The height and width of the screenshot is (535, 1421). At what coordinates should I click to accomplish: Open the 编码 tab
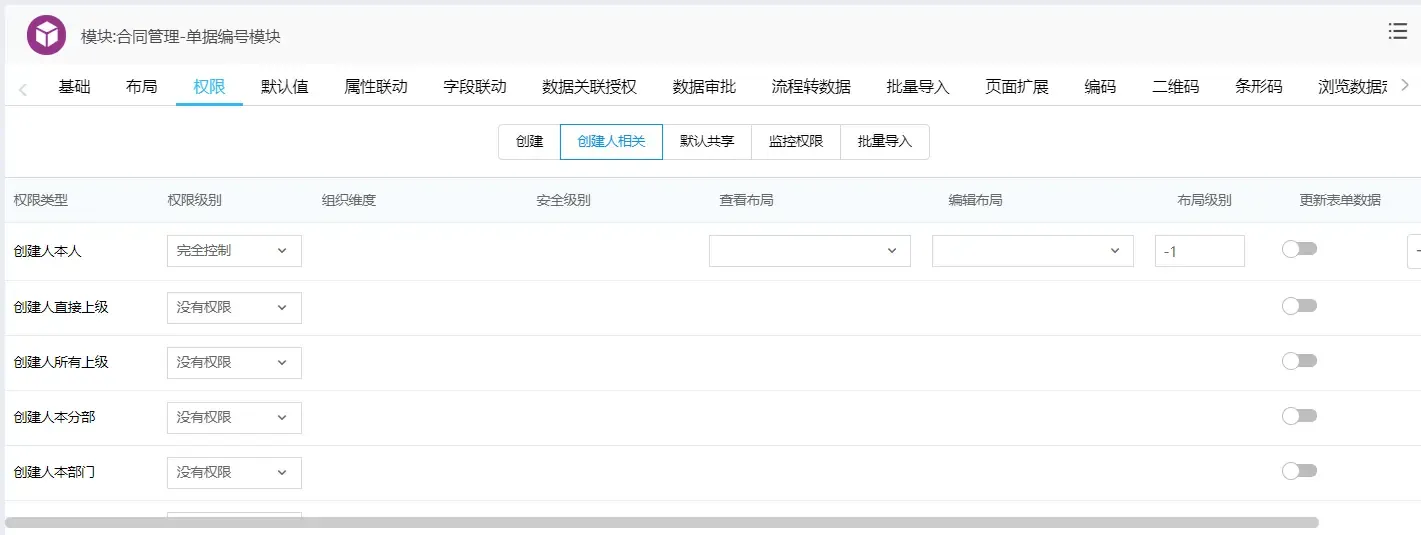1100,87
